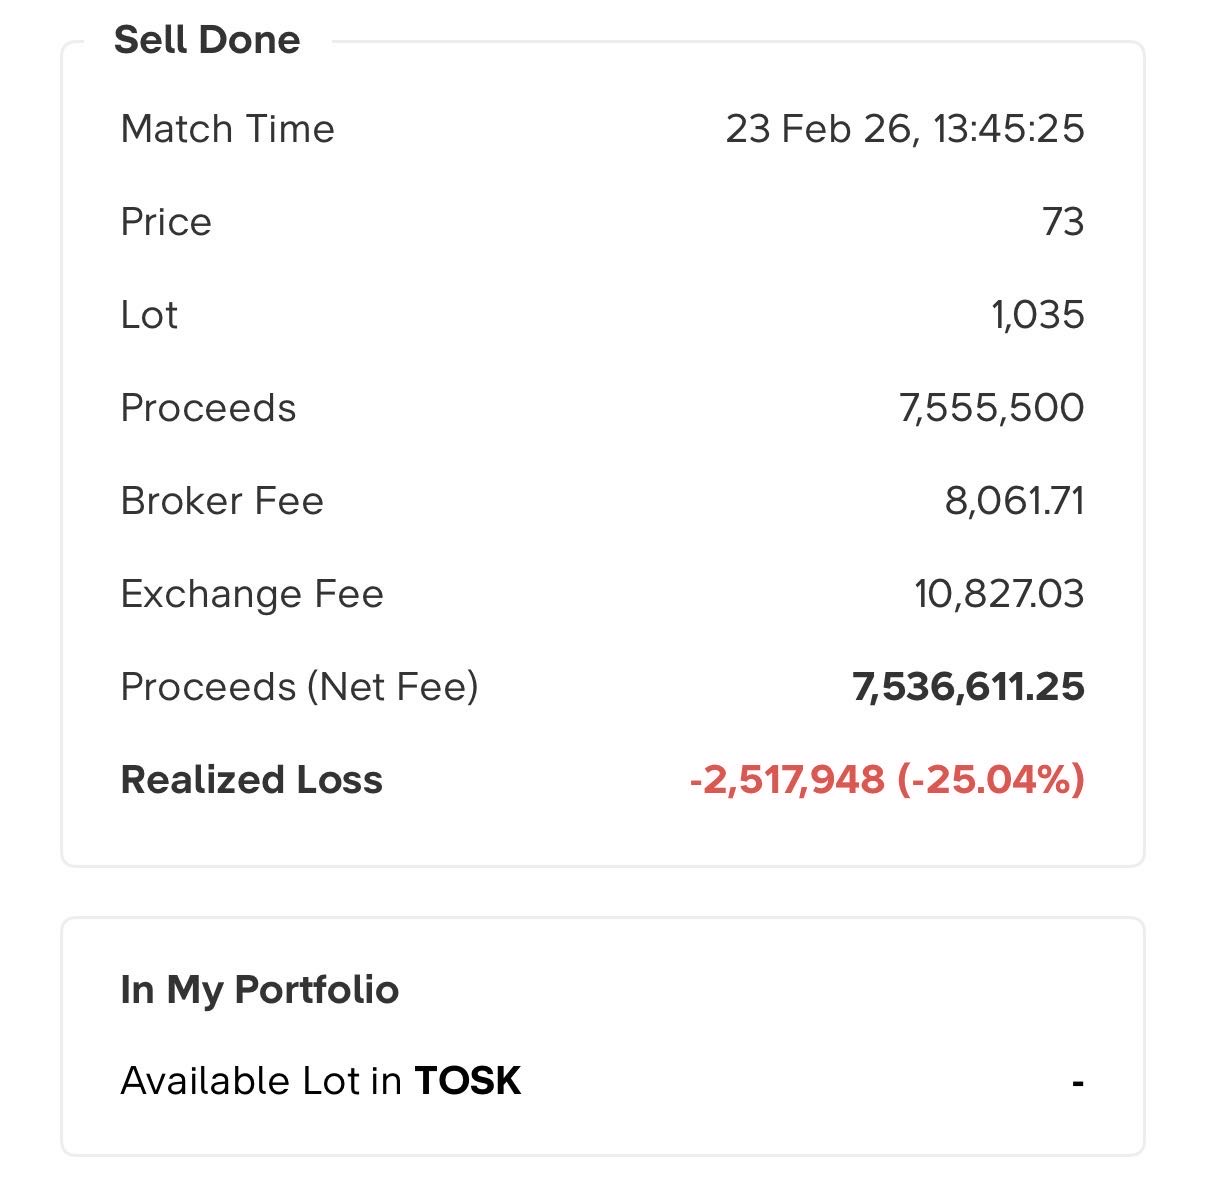The height and width of the screenshot is (1185, 1206).
Task: Tap the price value 73
Action: (1062, 222)
